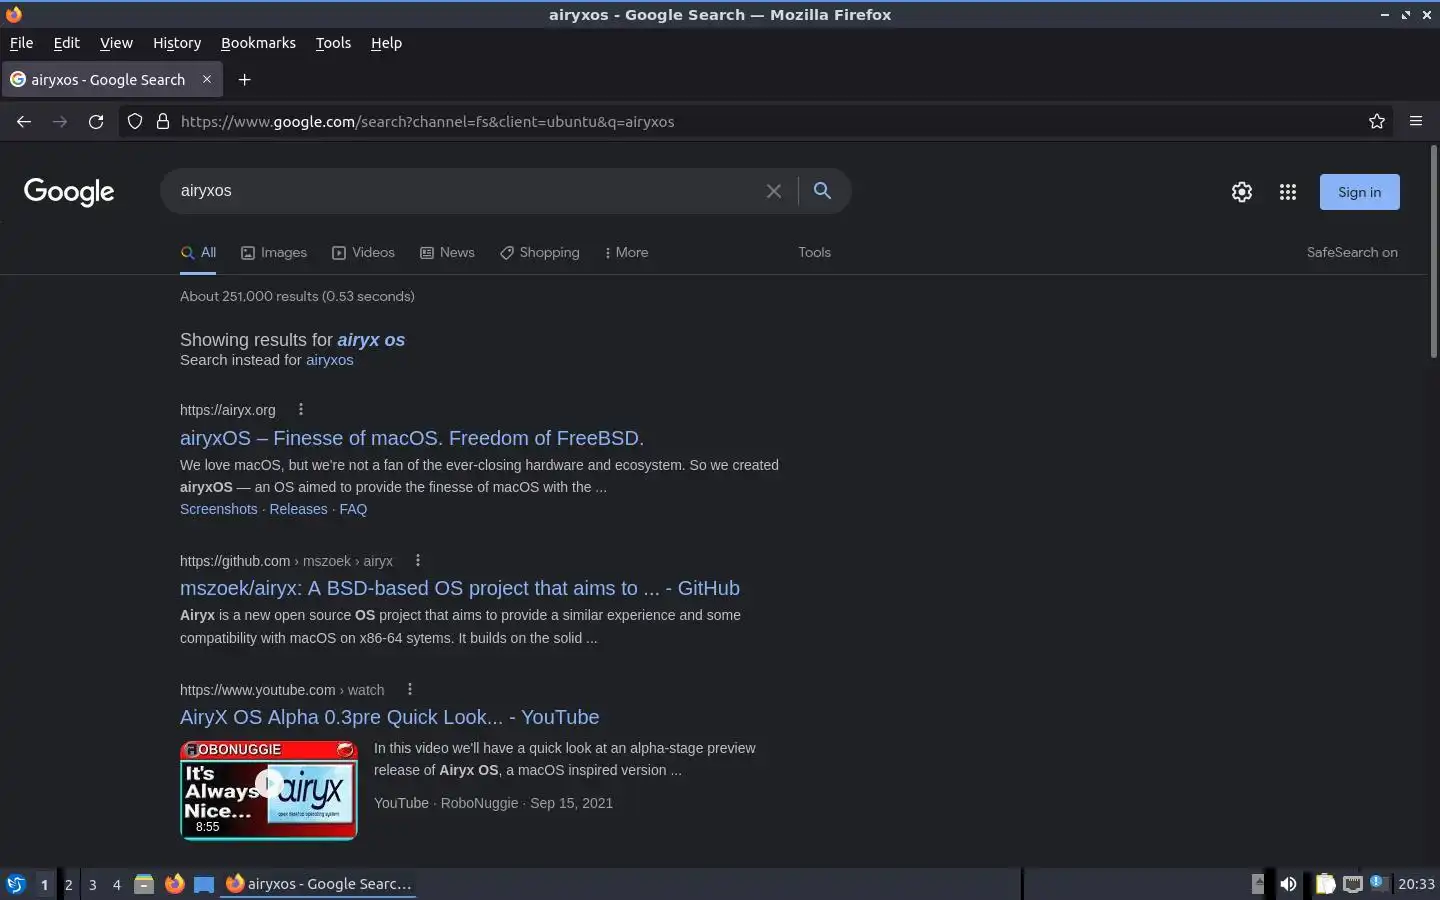1440x900 pixels.
Task: Open options menu for airyx.org result
Action: pos(300,409)
